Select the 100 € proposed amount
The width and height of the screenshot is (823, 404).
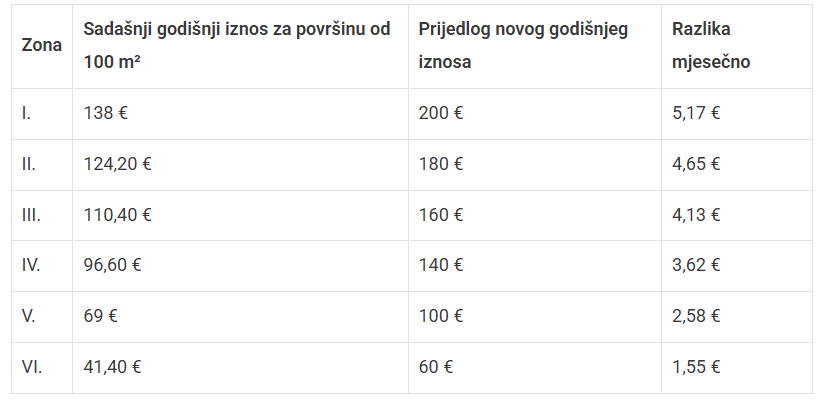[x=441, y=316]
